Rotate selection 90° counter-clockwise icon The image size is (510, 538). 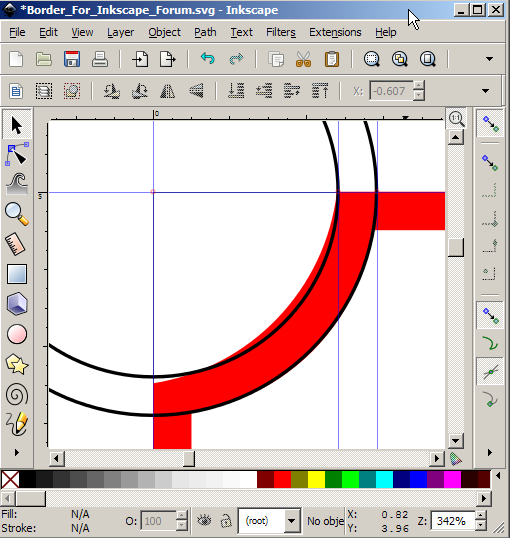112,91
